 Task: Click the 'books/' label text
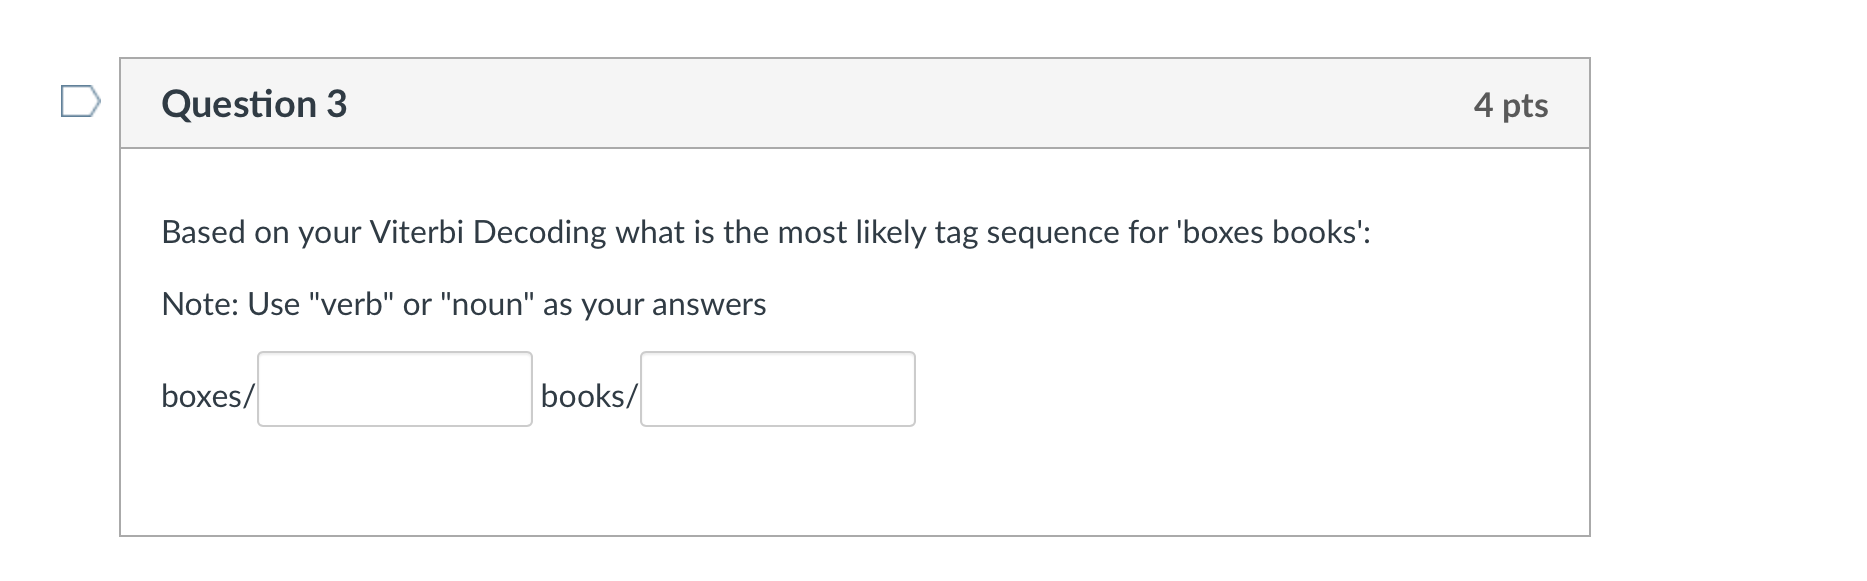pyautogui.click(x=588, y=395)
